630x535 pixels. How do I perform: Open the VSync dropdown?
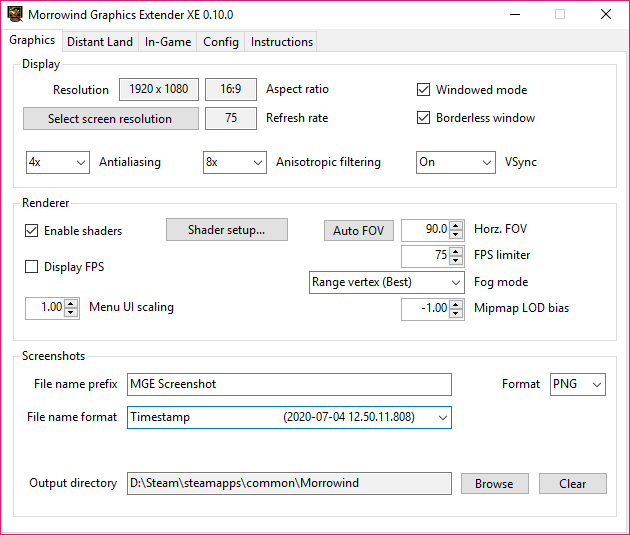456,162
